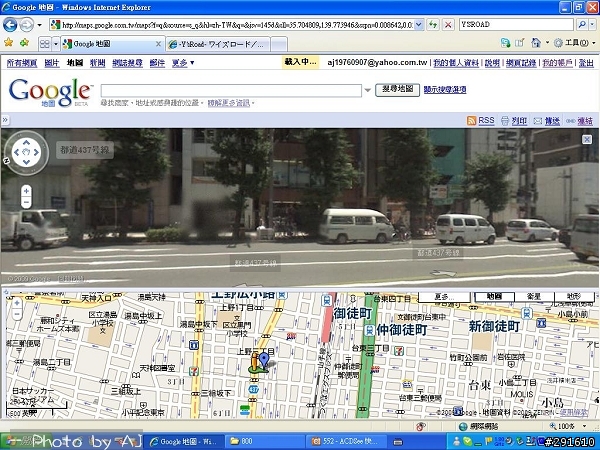Click the 顯示搜尋選項 search options link

445,90
